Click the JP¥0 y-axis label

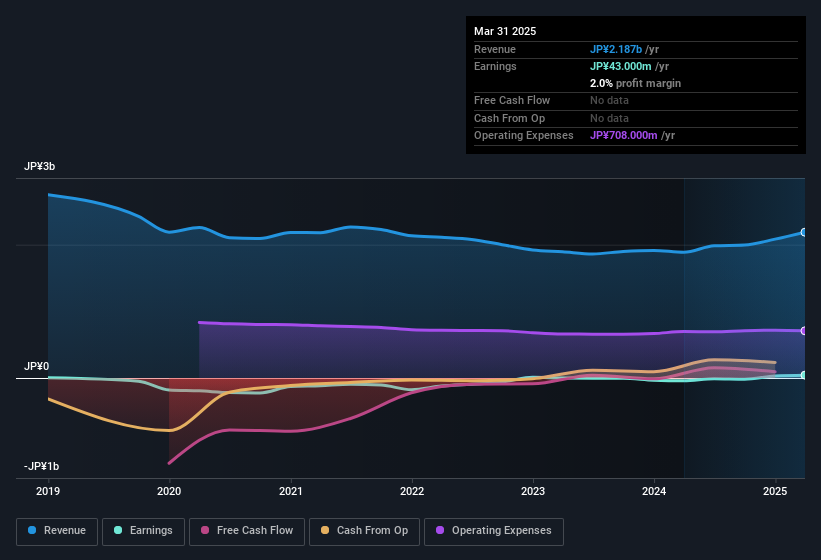(x=37, y=366)
